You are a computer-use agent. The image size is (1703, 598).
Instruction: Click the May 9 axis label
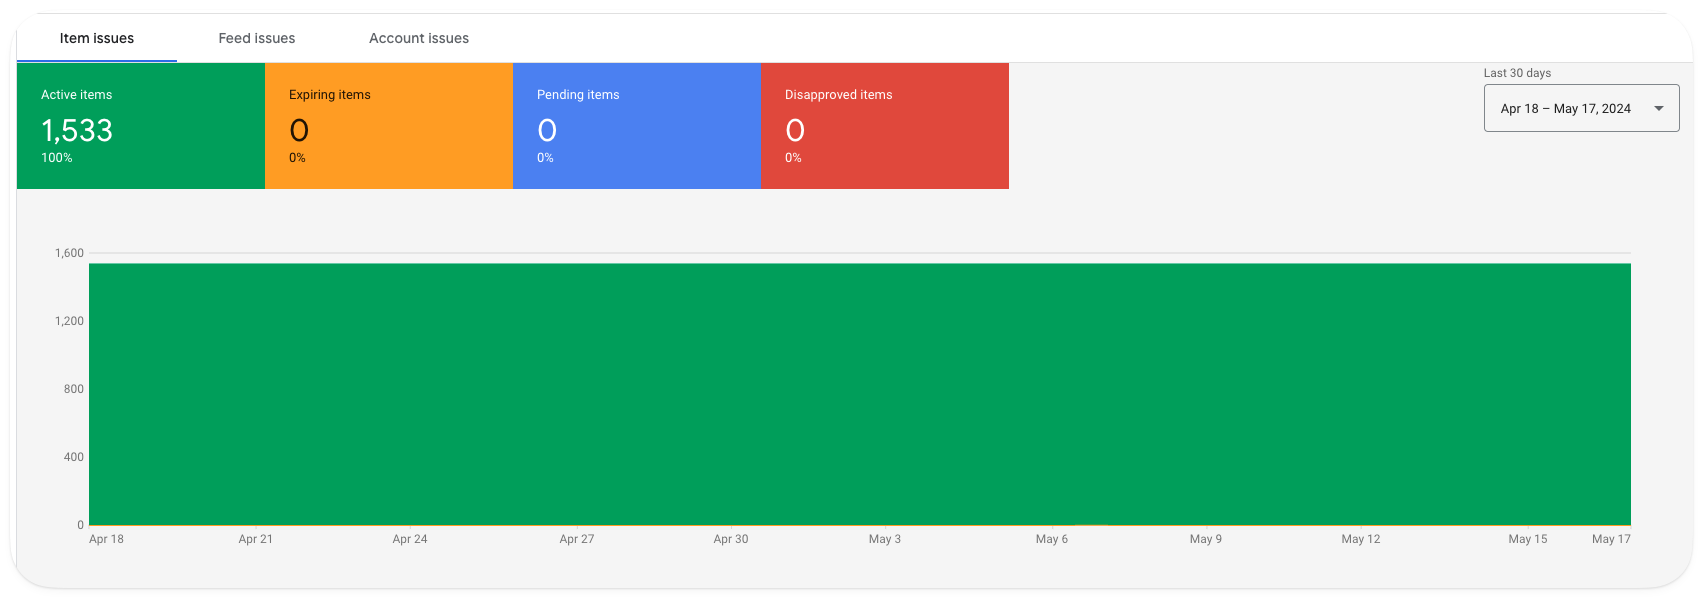click(x=1206, y=539)
